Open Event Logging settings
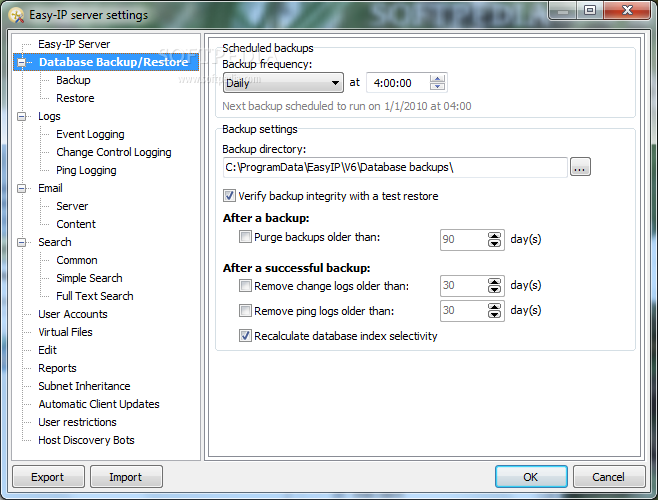This screenshot has height=500, width=658. tap(90, 134)
